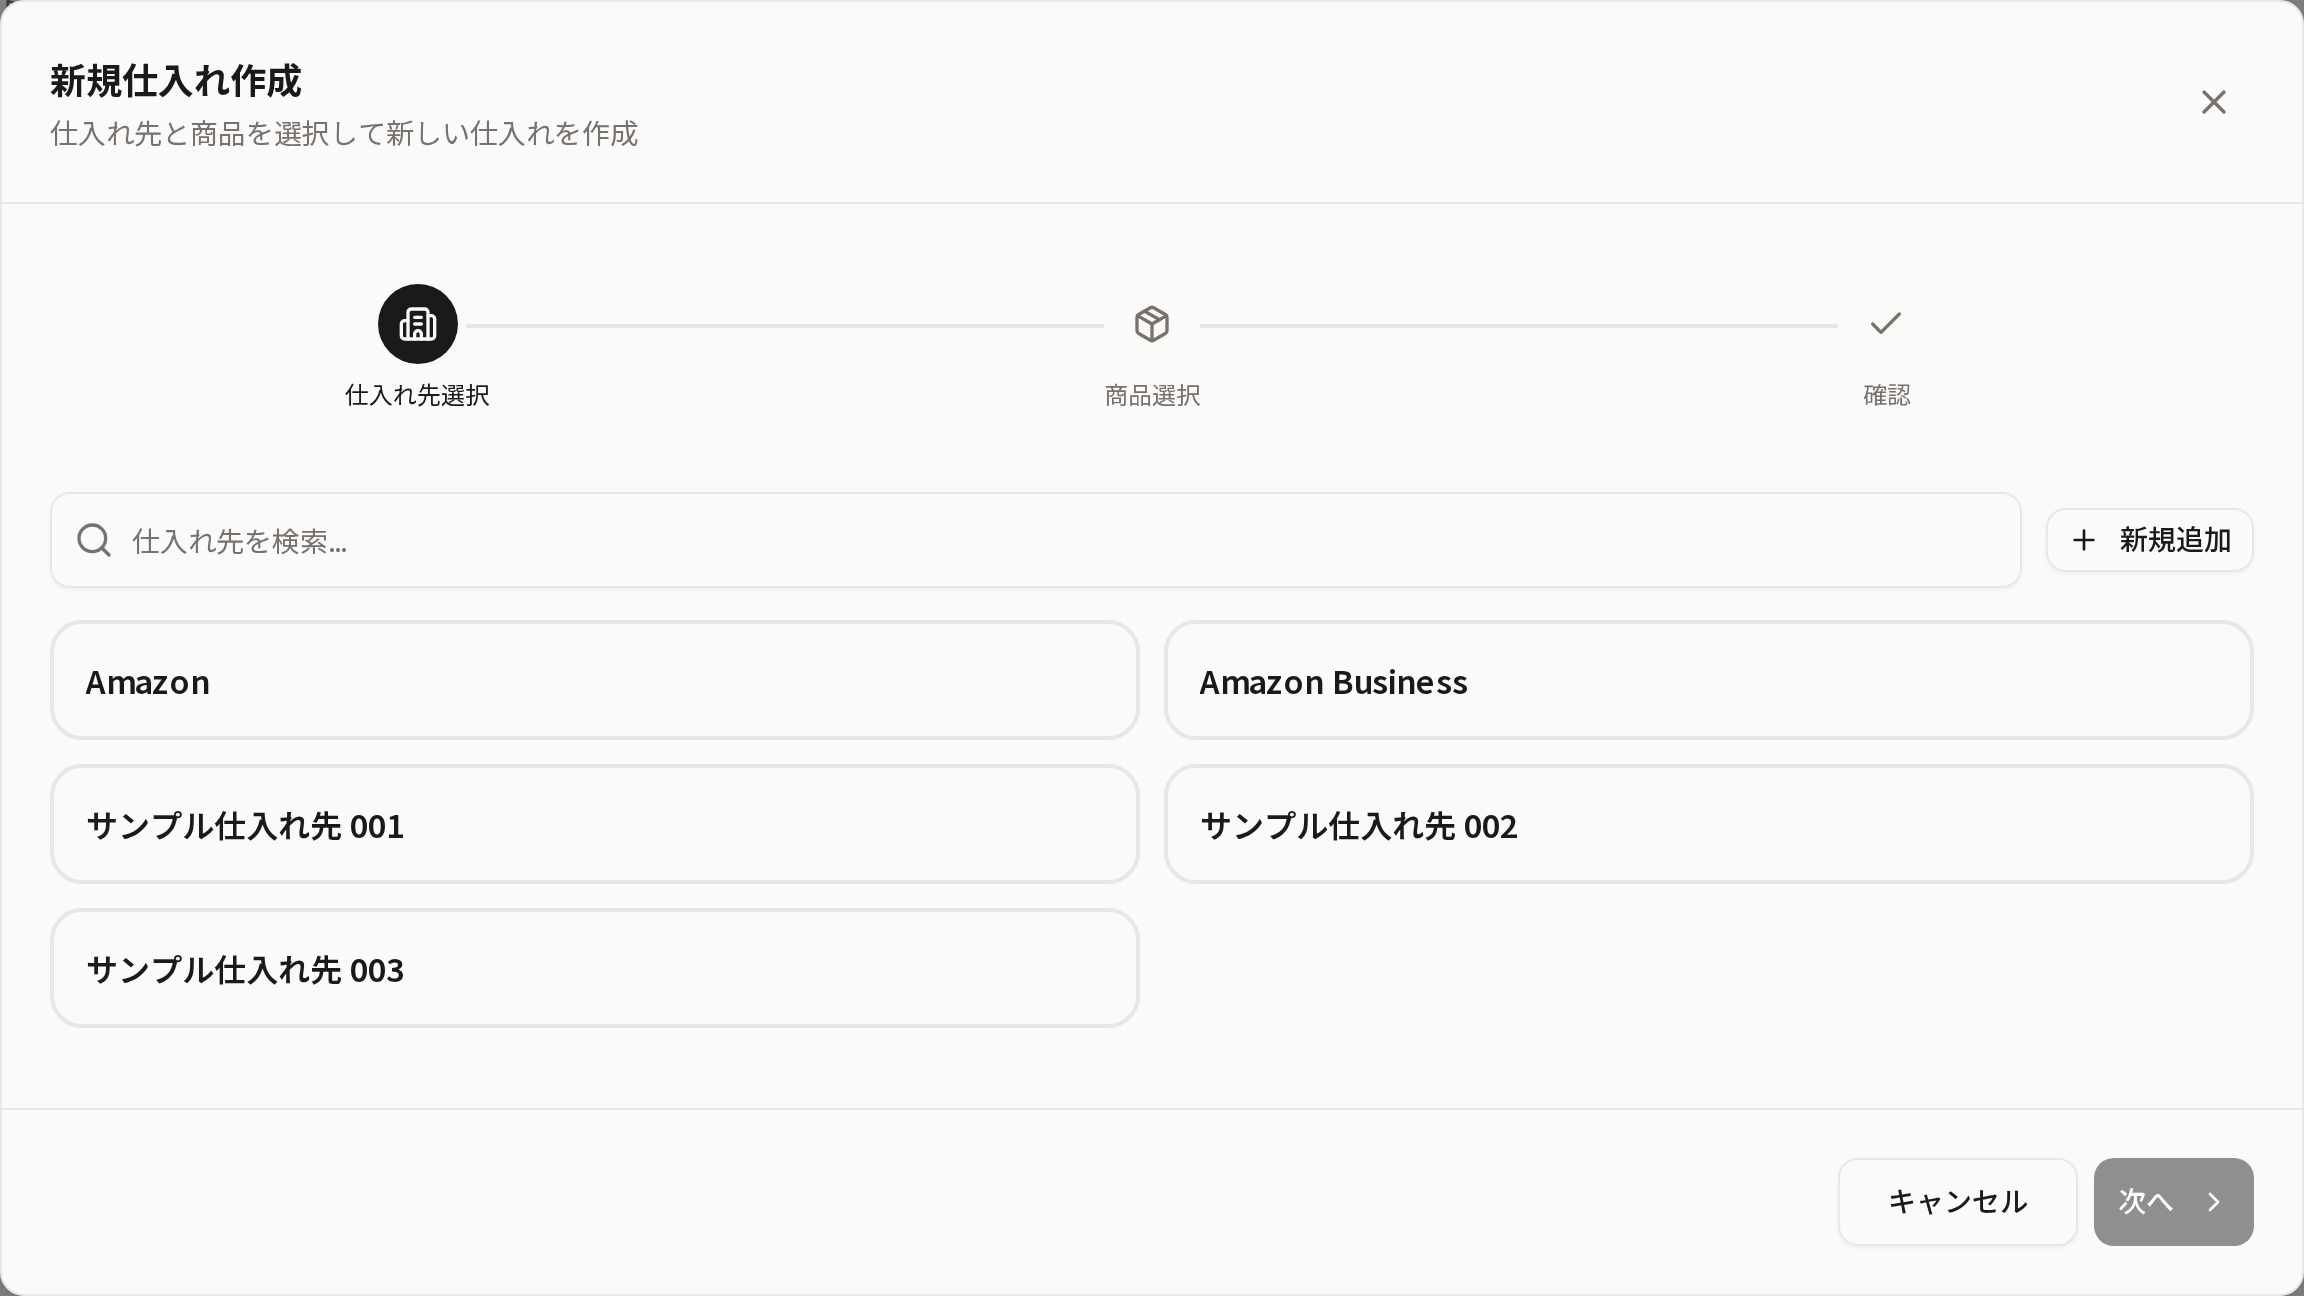2304x1296 pixels.
Task: Select the Amazon Business supplier card
Action: coord(1708,680)
